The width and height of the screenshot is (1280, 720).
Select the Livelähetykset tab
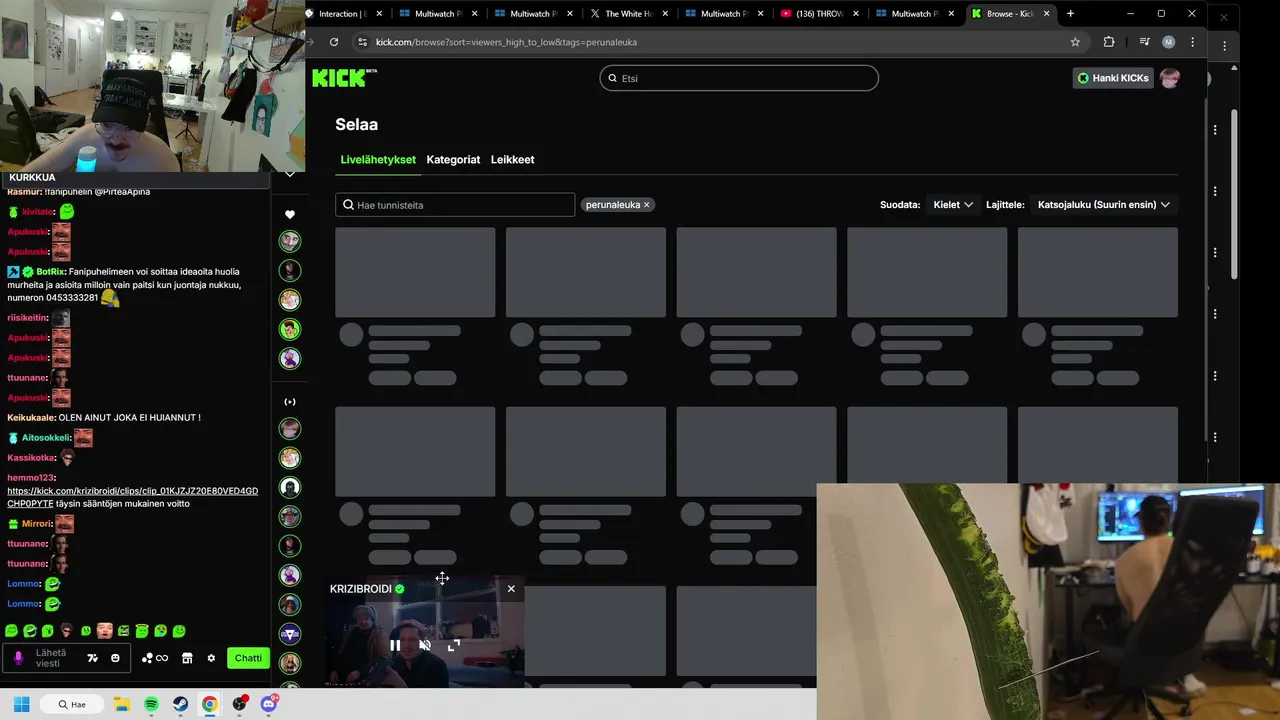click(x=378, y=160)
